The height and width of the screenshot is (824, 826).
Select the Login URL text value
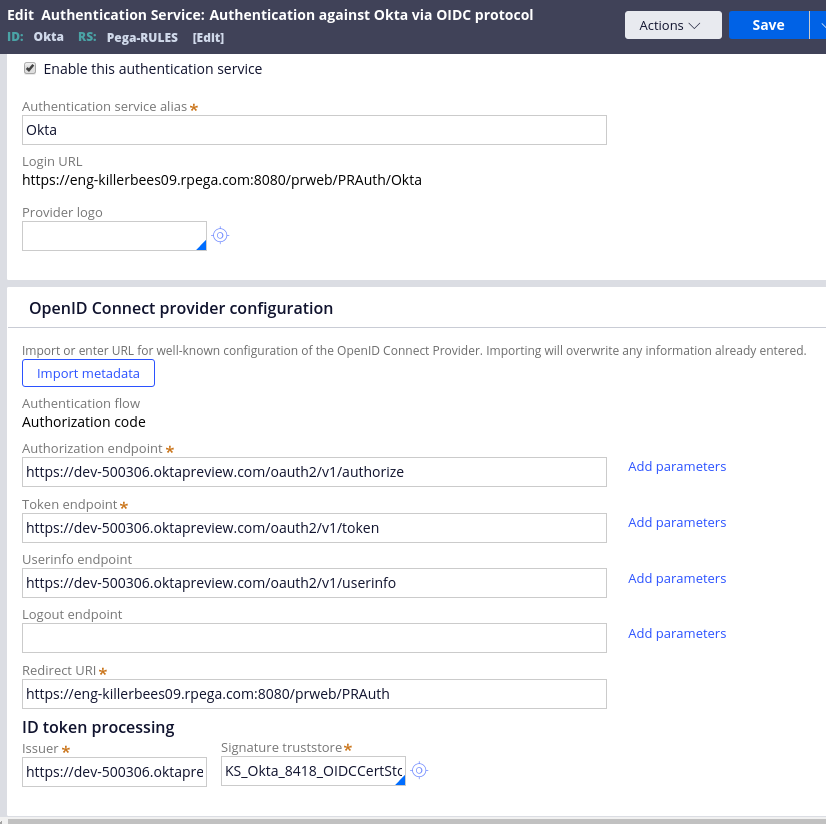click(222, 180)
